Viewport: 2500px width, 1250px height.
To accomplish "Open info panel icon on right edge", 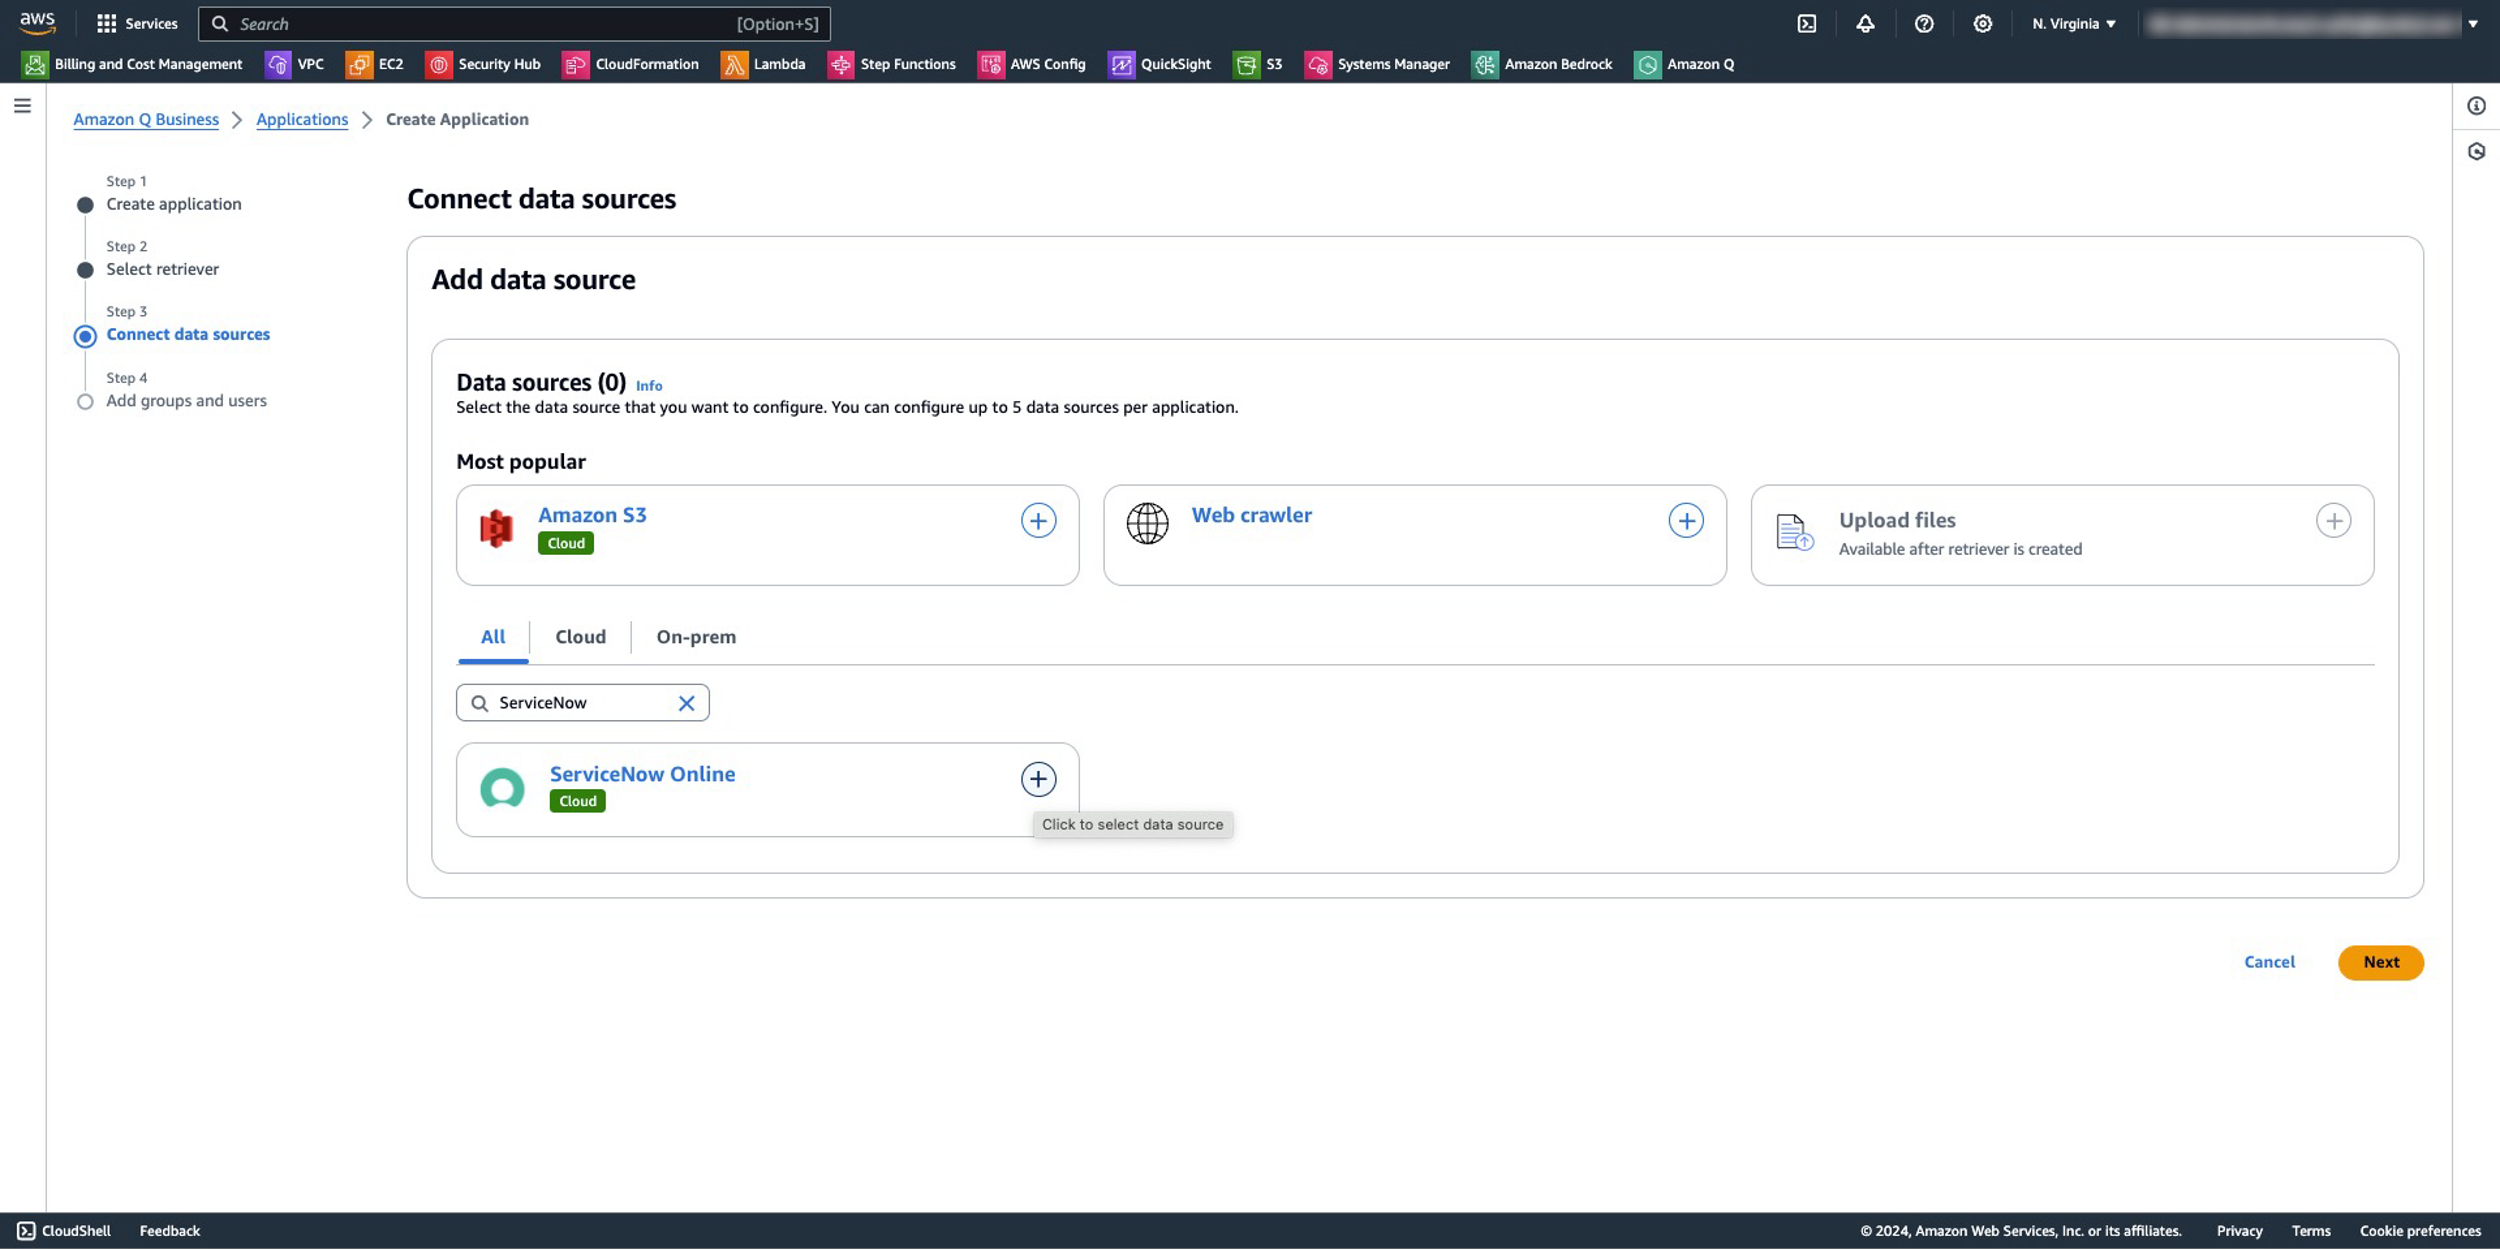I will [x=2476, y=106].
